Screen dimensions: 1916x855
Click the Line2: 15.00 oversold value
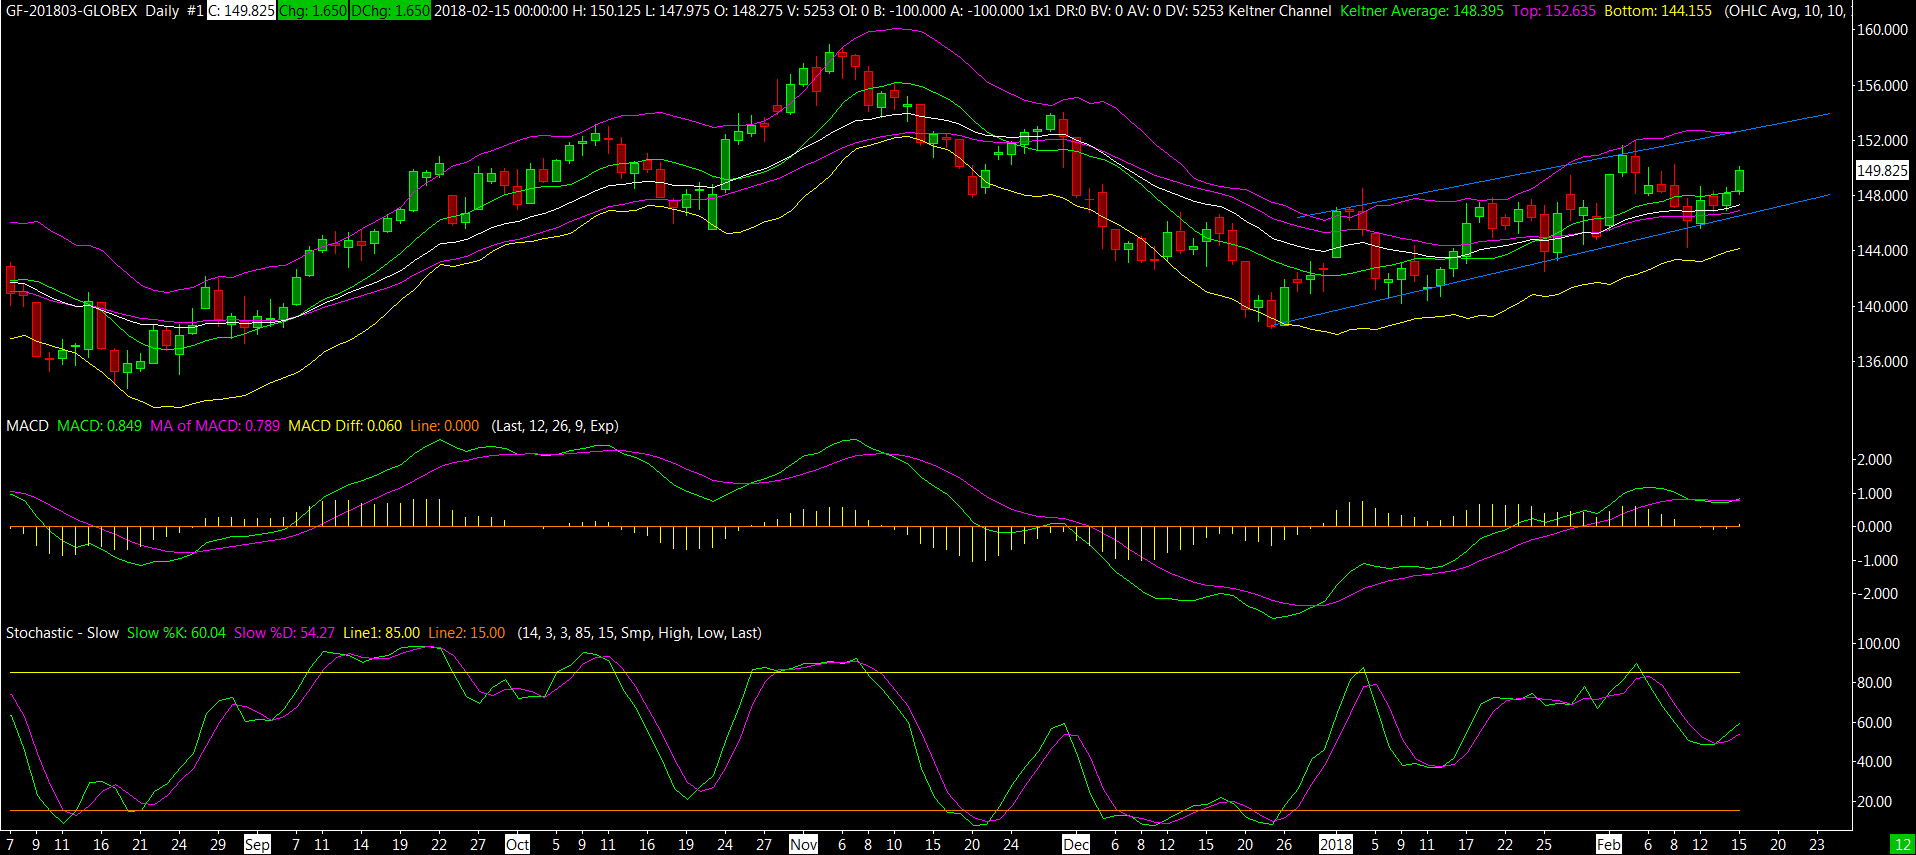pos(466,633)
